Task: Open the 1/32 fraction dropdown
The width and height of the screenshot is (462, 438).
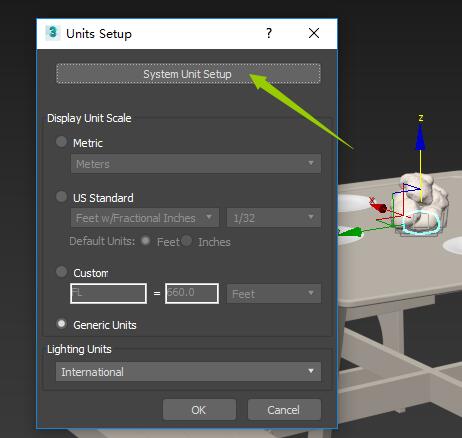Action: click(274, 218)
